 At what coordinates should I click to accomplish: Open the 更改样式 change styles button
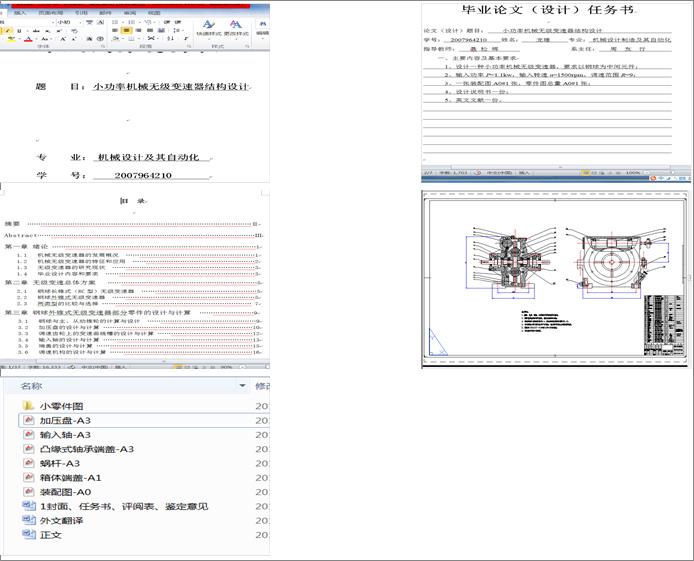[236, 29]
